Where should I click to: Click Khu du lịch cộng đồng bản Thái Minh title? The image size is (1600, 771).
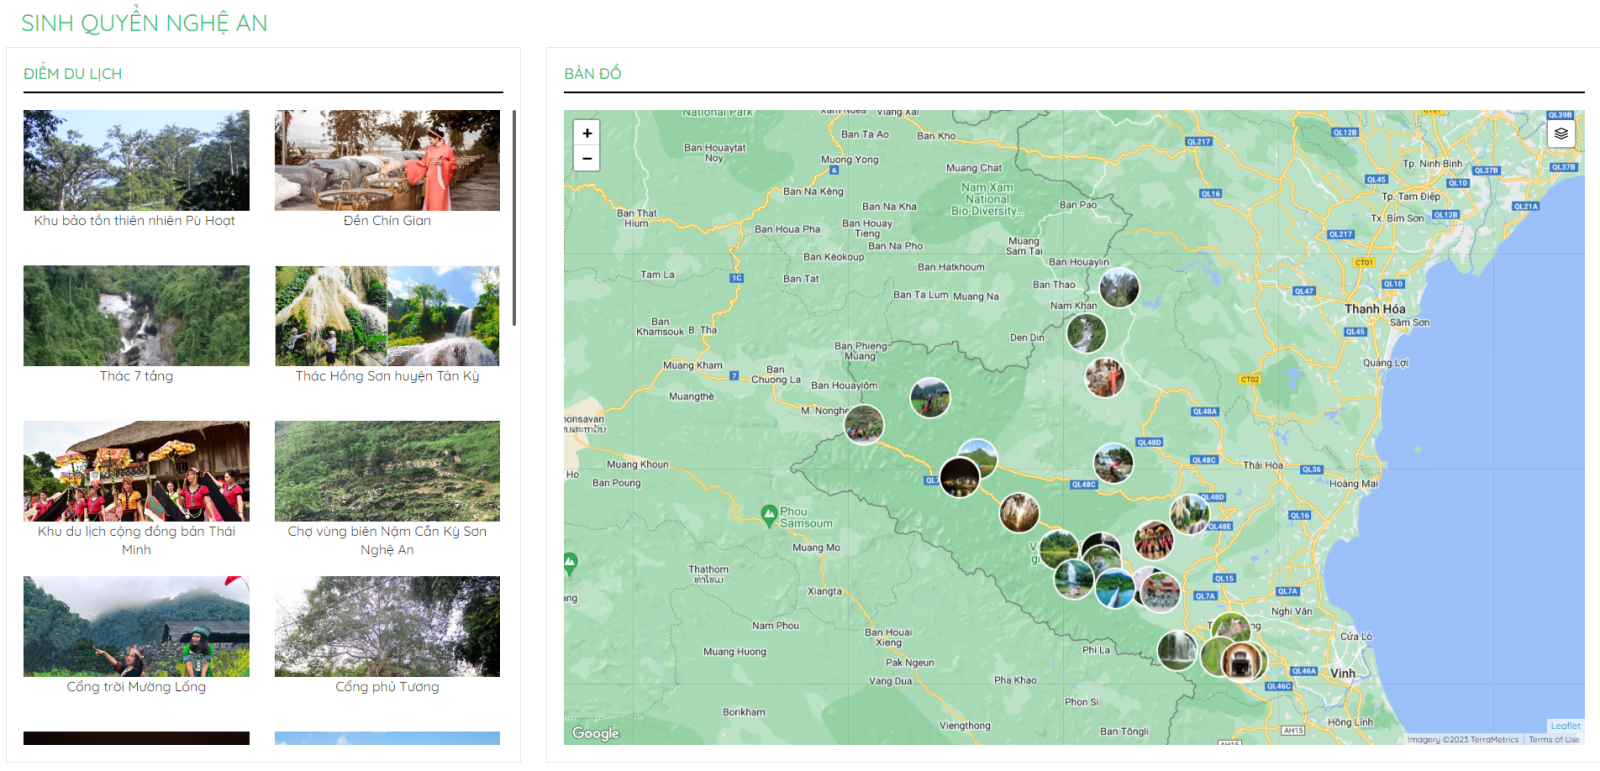pyautogui.click(x=136, y=541)
